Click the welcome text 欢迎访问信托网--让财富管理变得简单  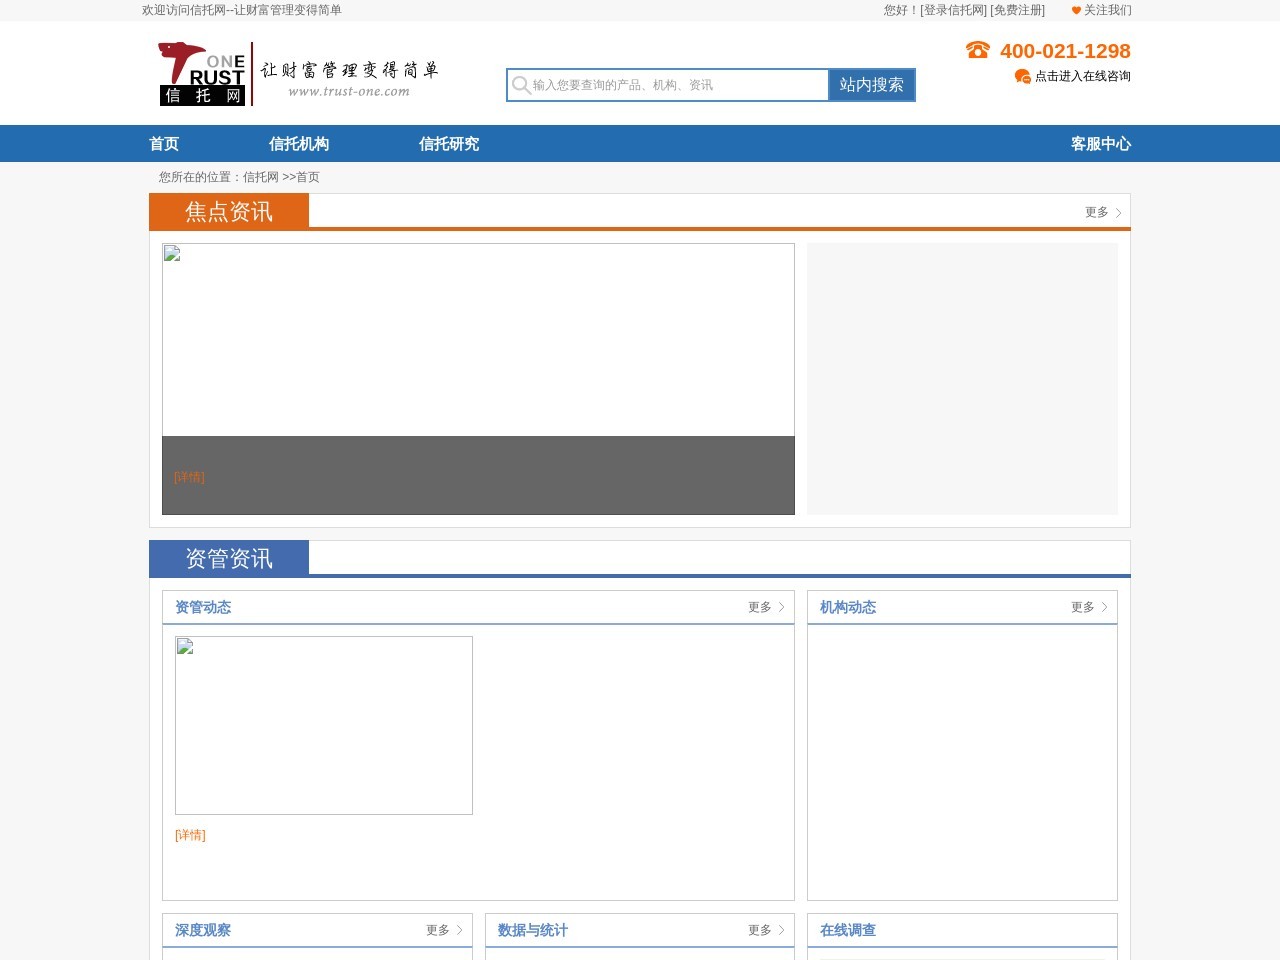[x=242, y=10]
